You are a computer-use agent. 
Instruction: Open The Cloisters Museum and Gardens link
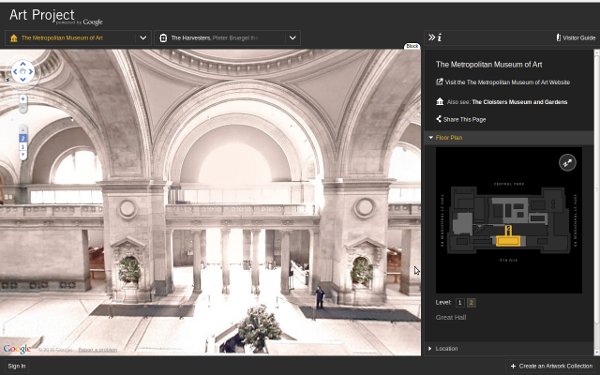pyautogui.click(x=519, y=102)
